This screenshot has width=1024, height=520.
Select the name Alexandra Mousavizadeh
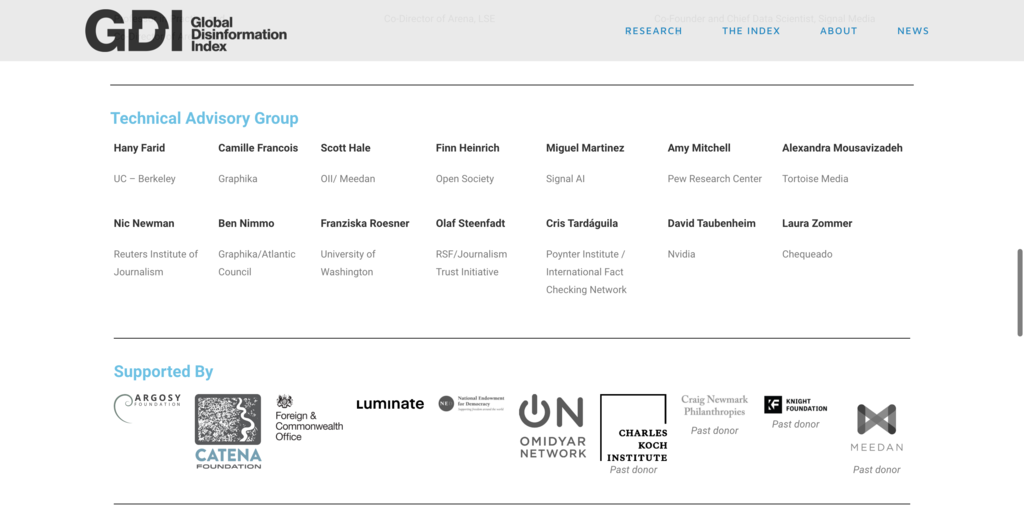click(x=842, y=148)
